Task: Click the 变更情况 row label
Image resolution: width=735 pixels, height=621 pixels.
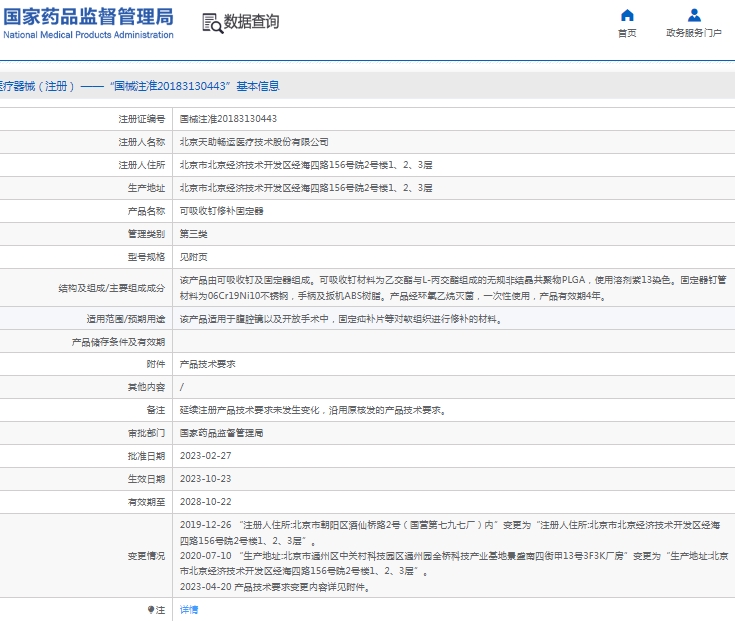Action: [x=146, y=556]
